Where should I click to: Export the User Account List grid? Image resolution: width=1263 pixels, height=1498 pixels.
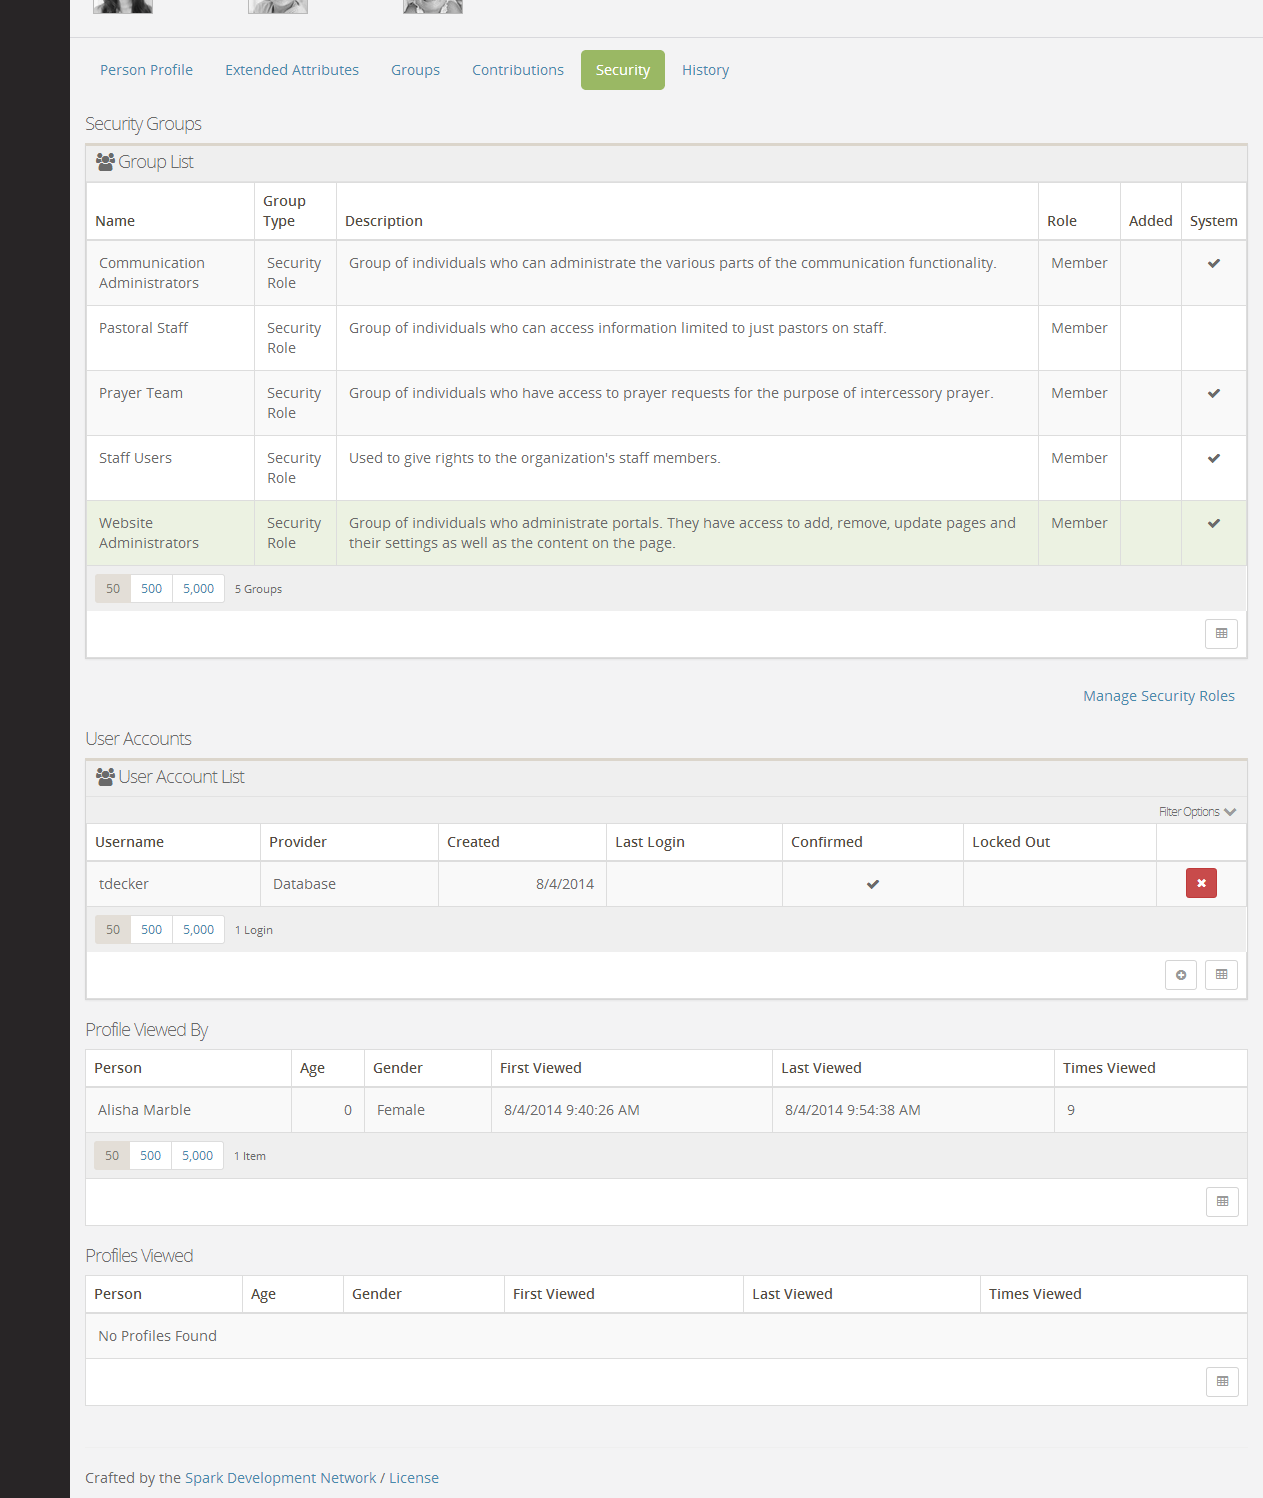click(x=1221, y=975)
